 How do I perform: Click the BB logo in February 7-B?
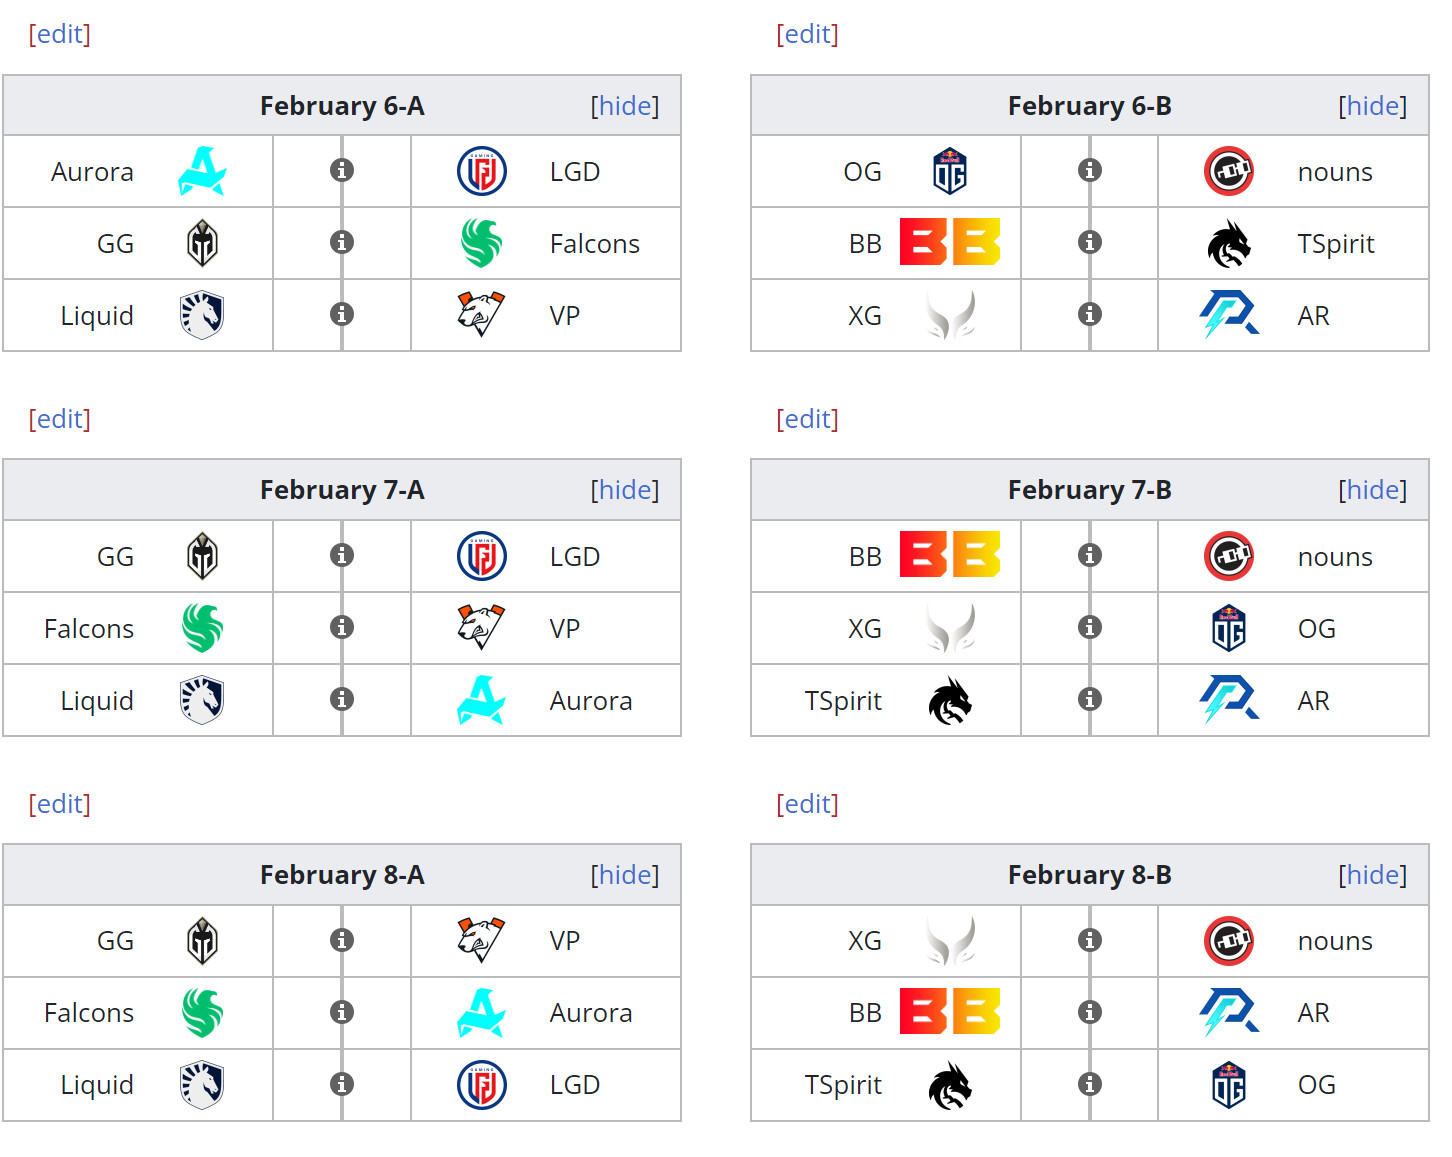pyautogui.click(x=949, y=555)
